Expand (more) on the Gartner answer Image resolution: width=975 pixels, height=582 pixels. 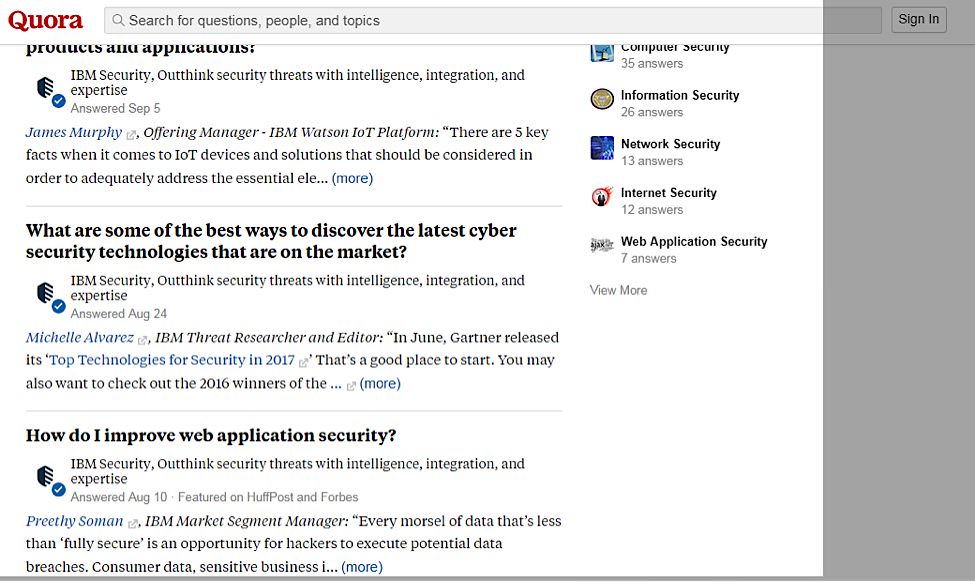[x=380, y=384]
